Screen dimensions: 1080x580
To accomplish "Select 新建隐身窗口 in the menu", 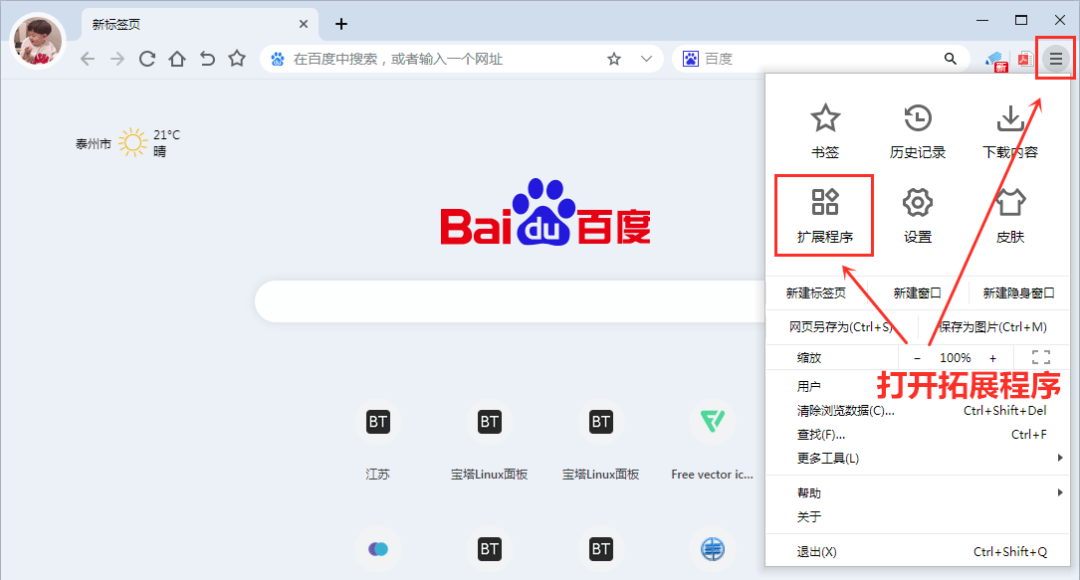I will [x=1018, y=293].
